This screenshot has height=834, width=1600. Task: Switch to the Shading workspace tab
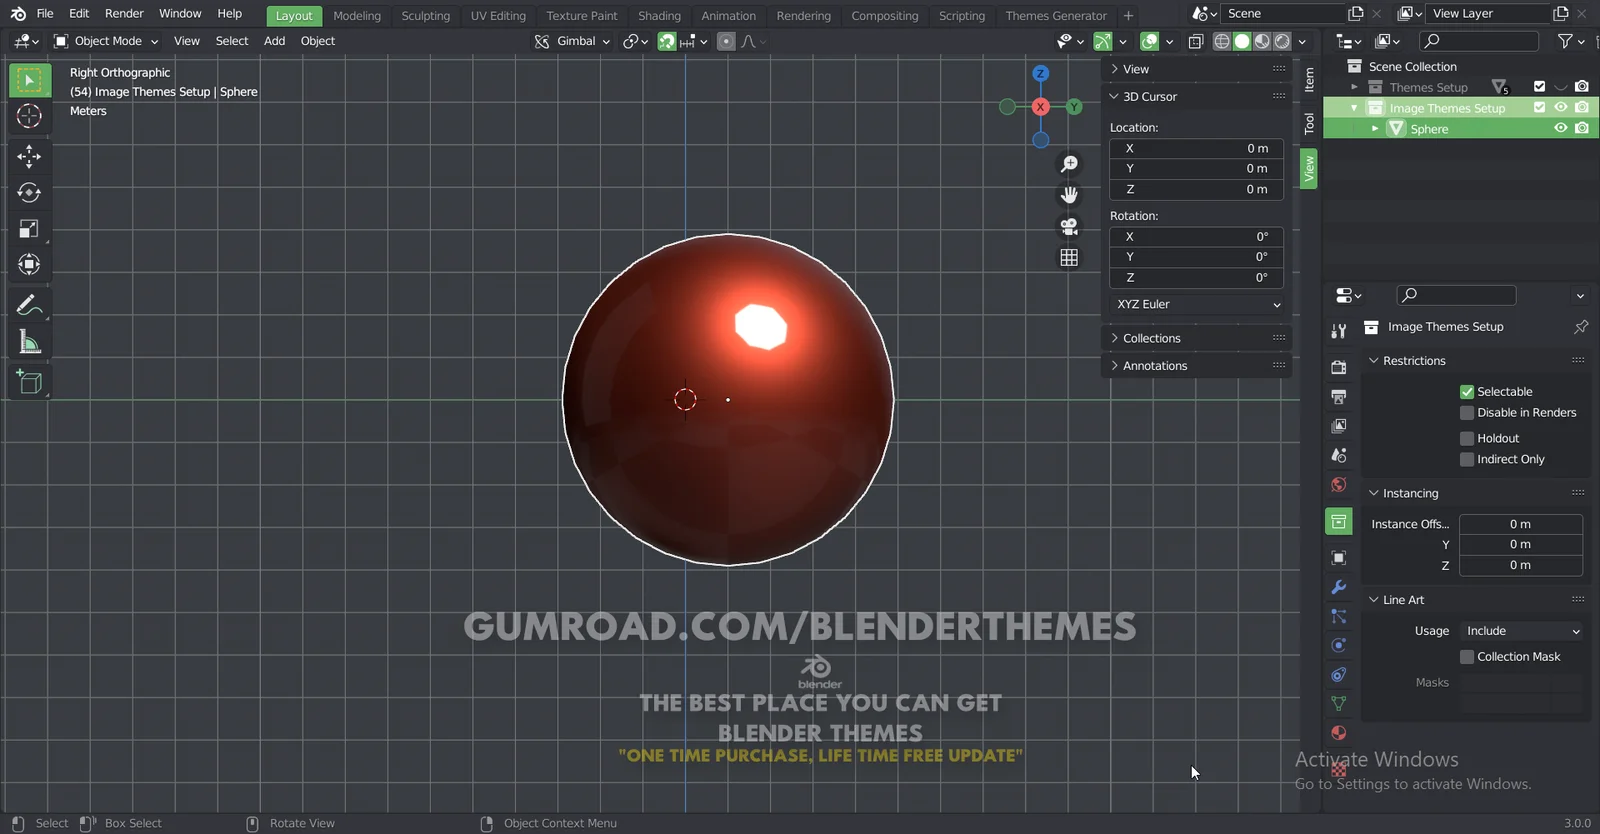[x=659, y=16]
